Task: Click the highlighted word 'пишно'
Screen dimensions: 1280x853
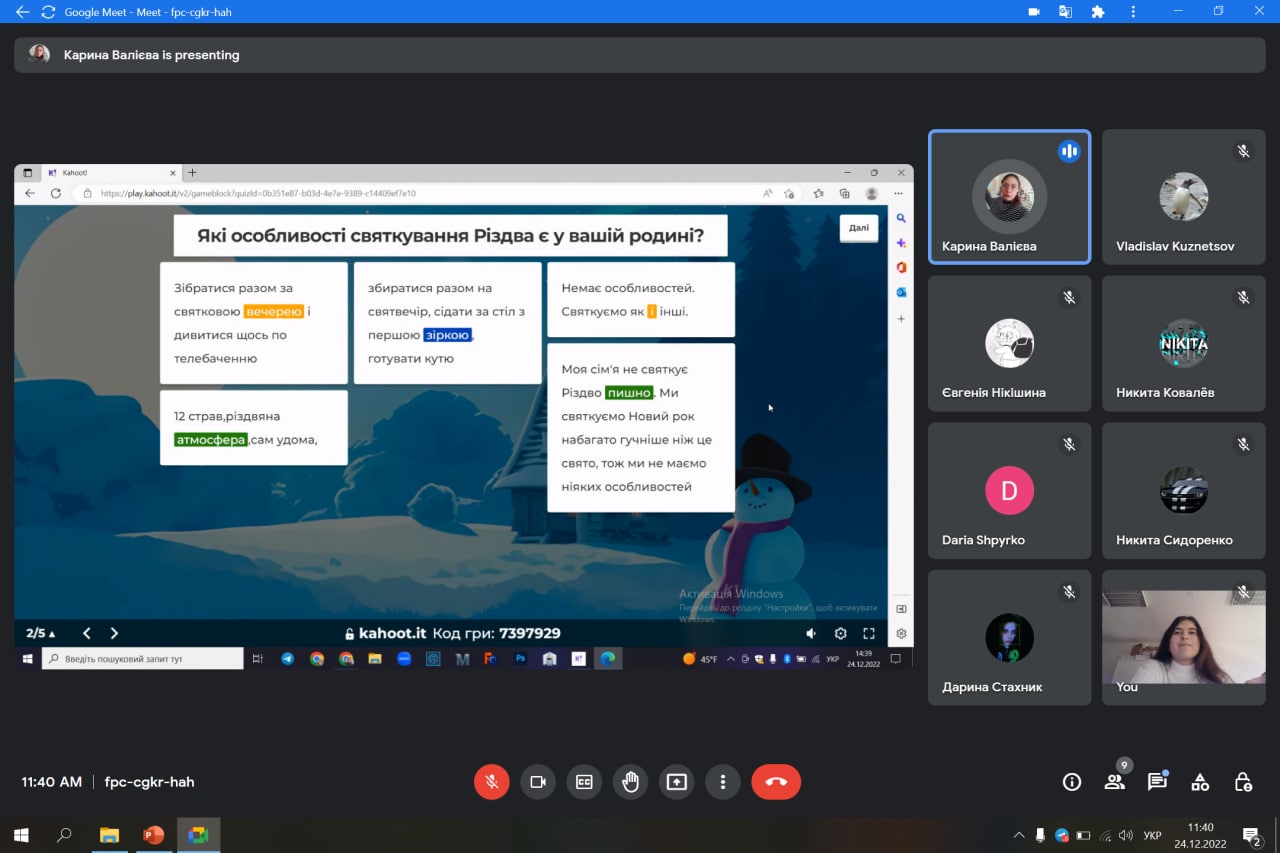Action: [629, 393]
